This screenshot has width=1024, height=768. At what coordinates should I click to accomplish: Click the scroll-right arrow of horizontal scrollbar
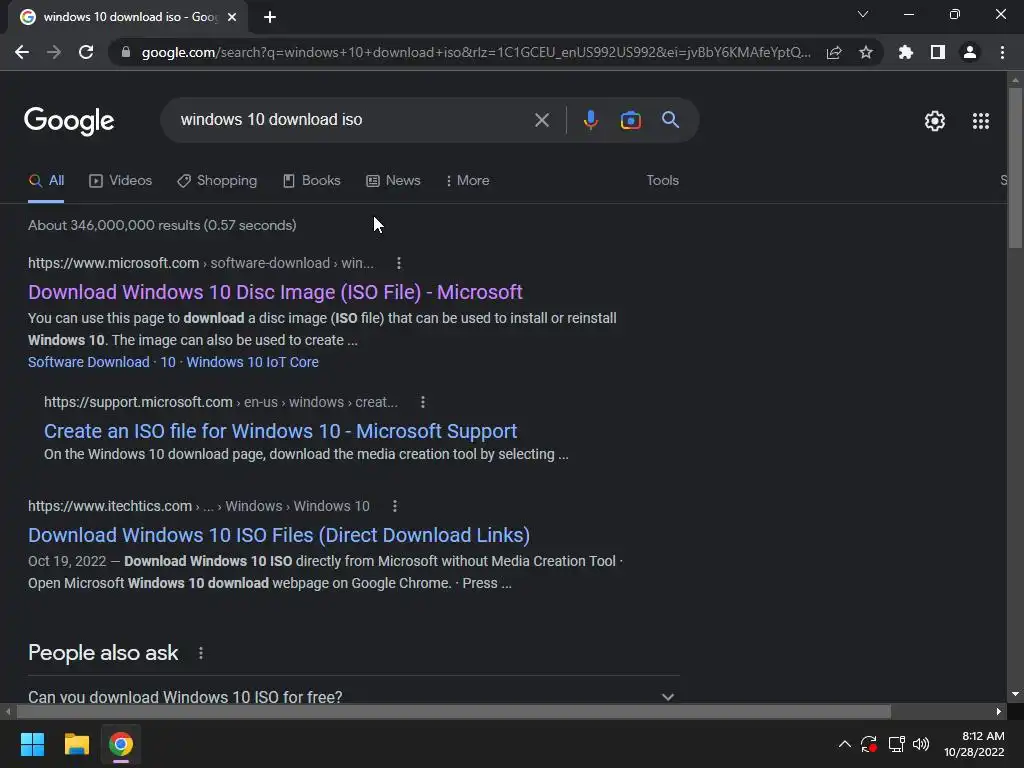(998, 711)
